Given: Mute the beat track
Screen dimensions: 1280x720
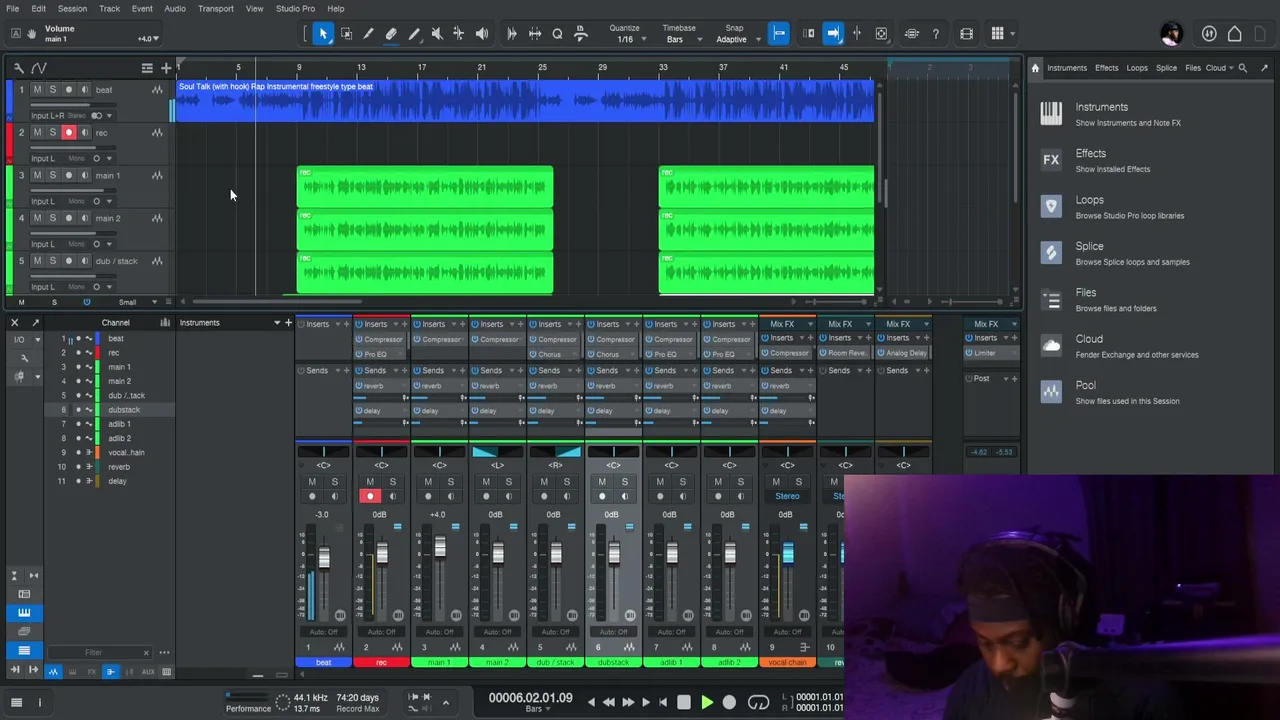Looking at the screenshot, I should (x=37, y=90).
